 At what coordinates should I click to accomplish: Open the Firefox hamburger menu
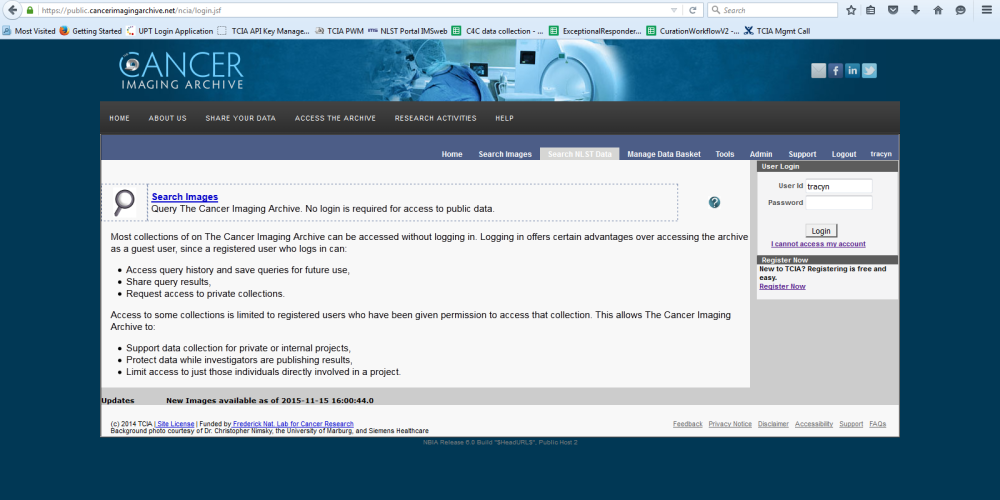(987, 10)
